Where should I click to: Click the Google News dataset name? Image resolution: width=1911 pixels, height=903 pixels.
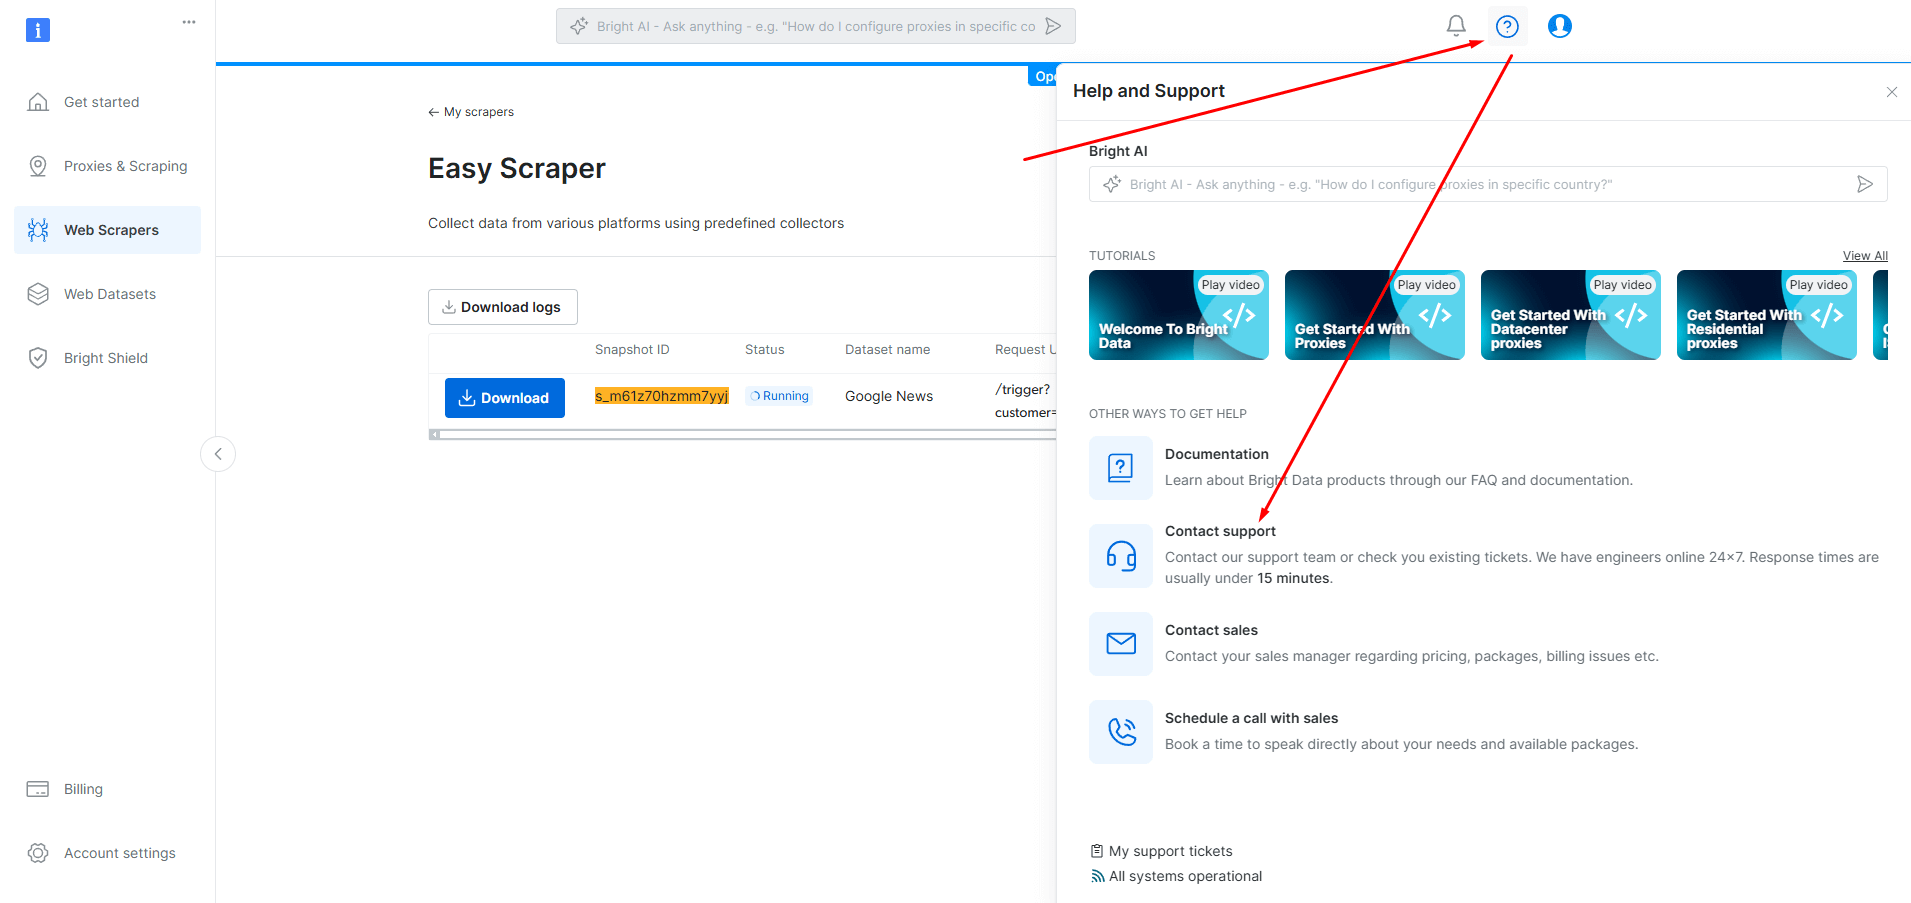click(x=889, y=396)
